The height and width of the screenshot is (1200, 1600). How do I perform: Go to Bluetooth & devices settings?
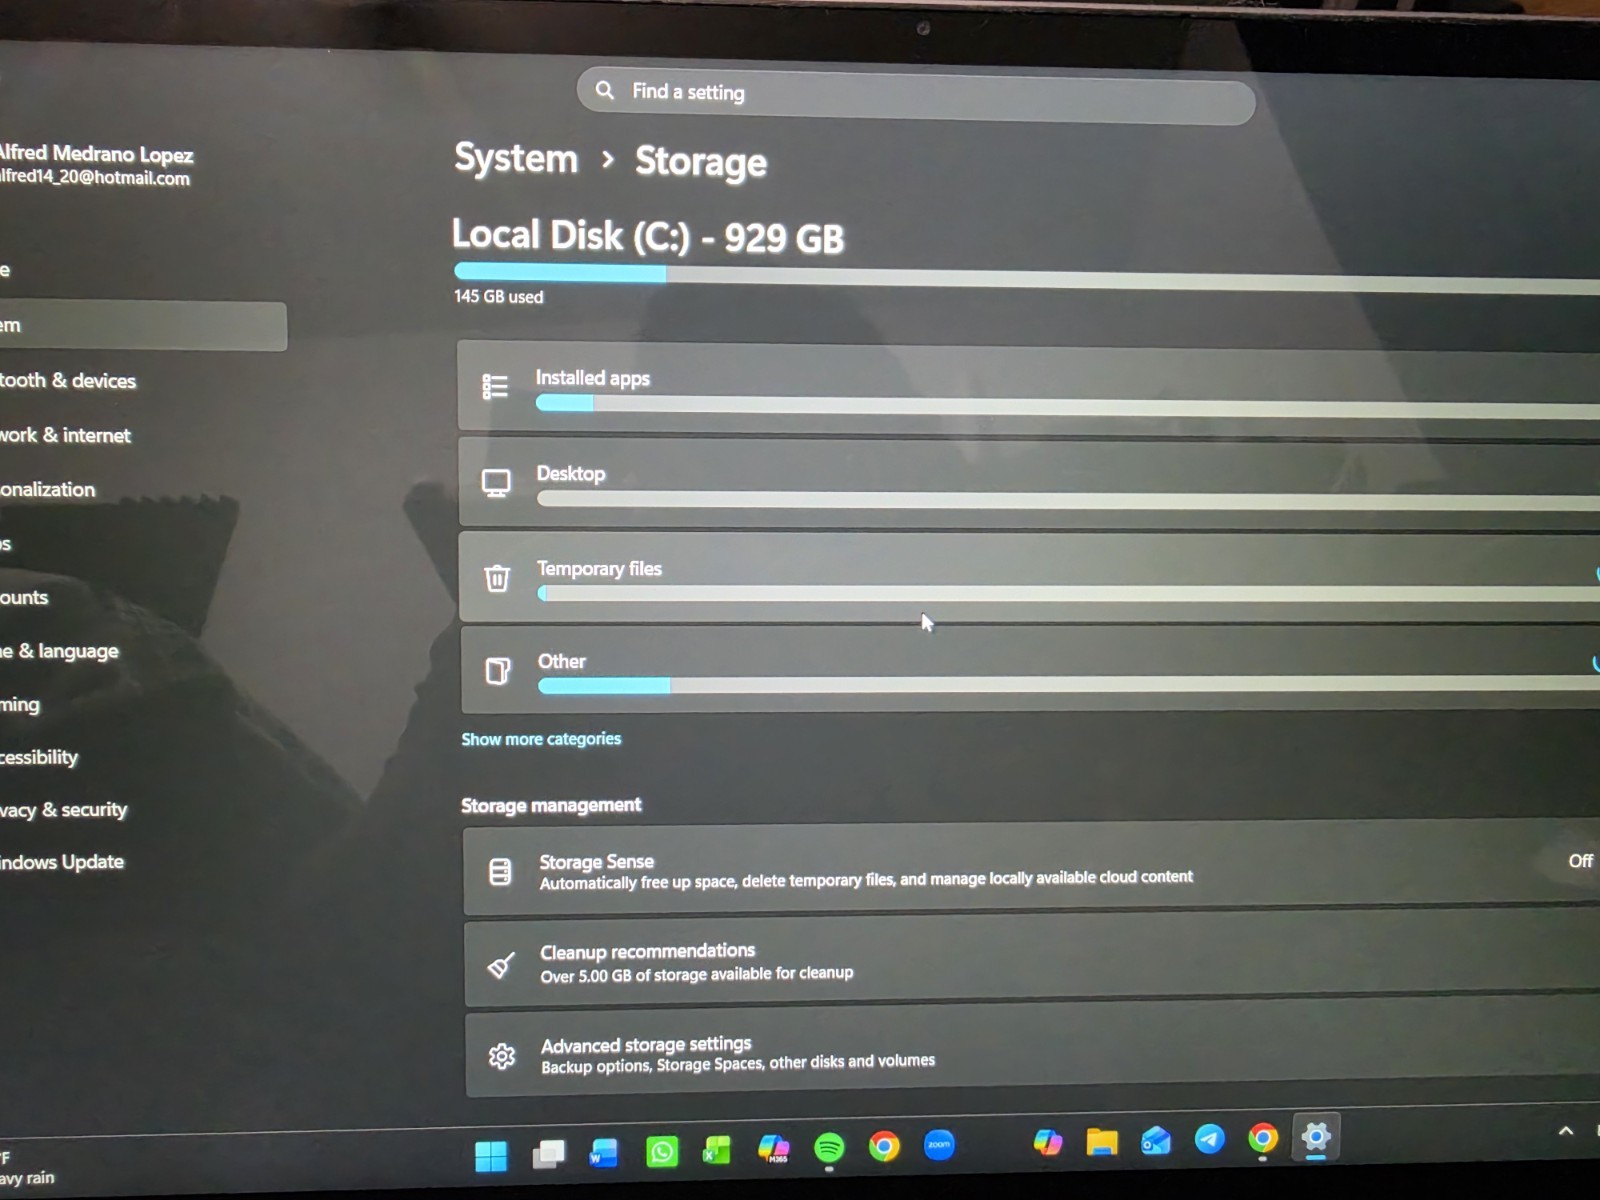(x=68, y=380)
